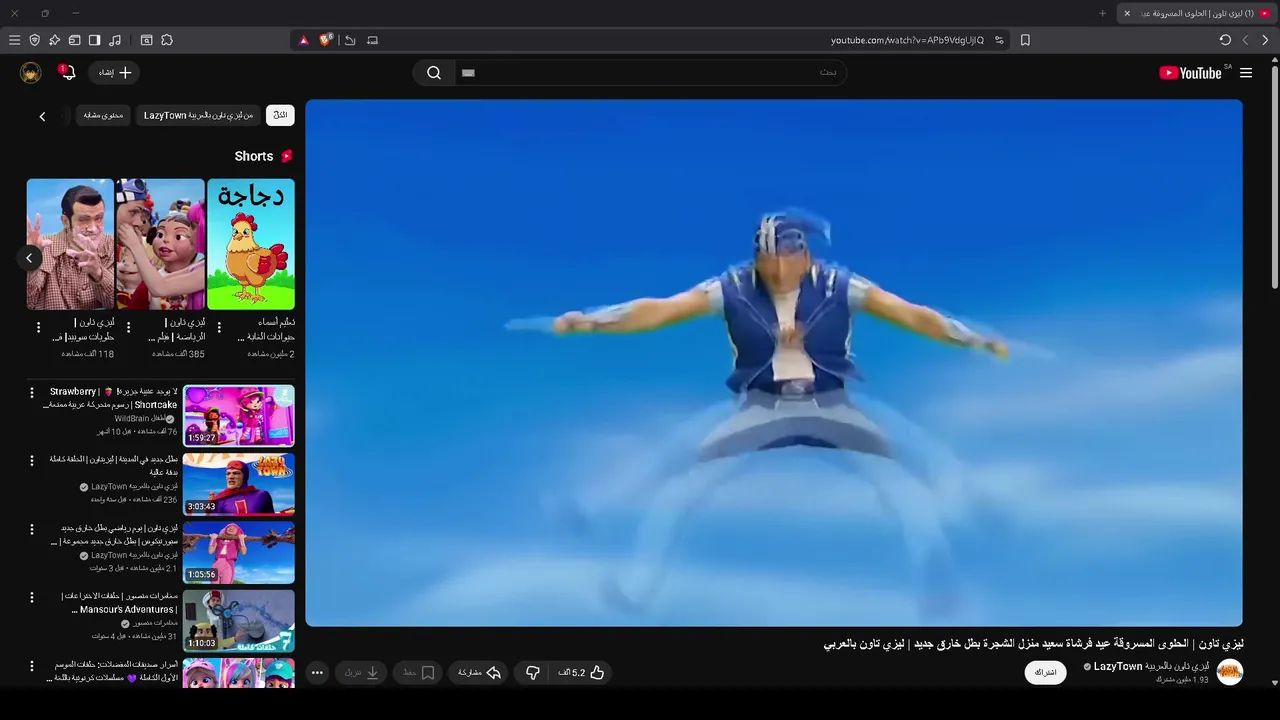Dislike the video with thumbs-down button

coord(533,673)
